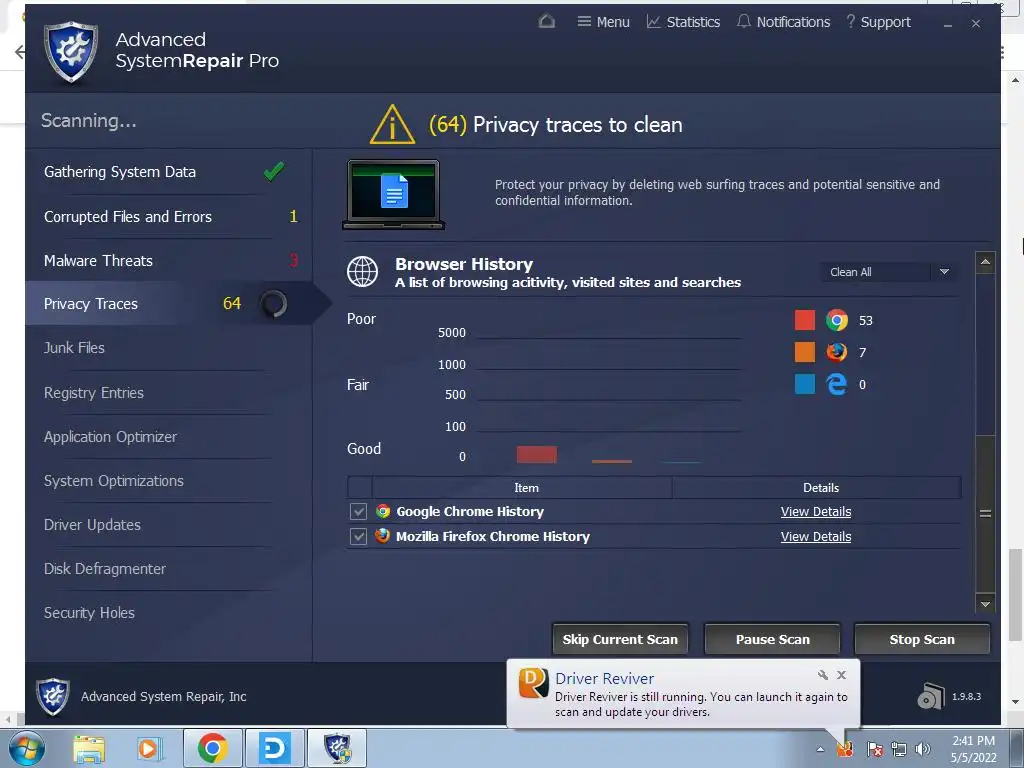This screenshot has width=1024, height=768.
Task: Click the Advanced SystemRepair Pro shield logo
Action: 71,52
